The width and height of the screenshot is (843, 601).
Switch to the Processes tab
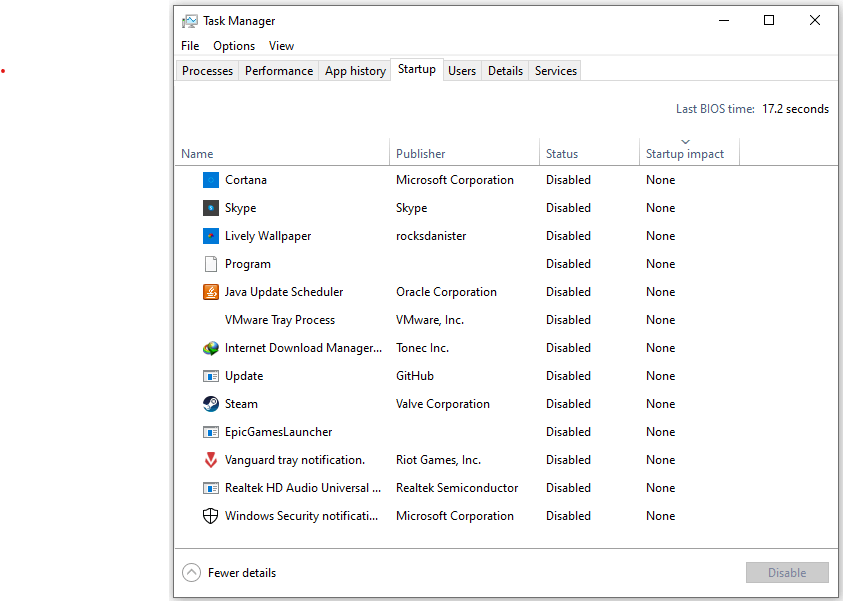[208, 71]
